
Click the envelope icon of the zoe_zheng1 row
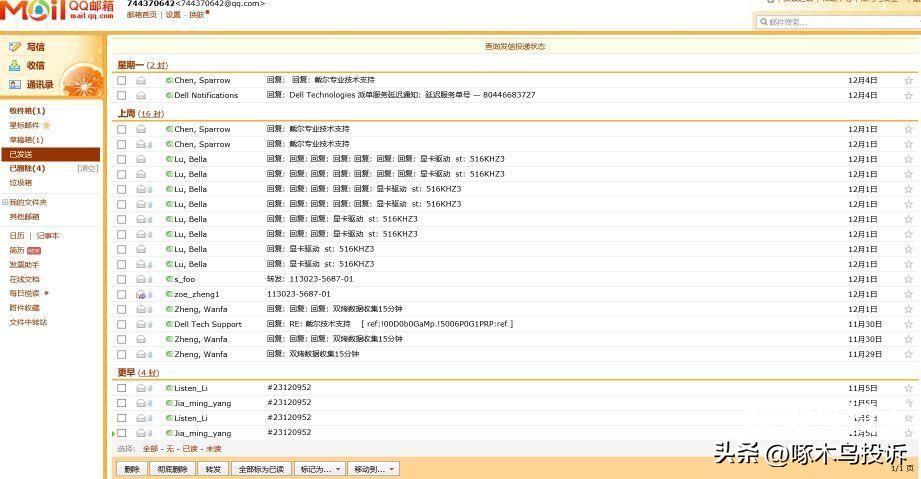pyautogui.click(x=141, y=294)
